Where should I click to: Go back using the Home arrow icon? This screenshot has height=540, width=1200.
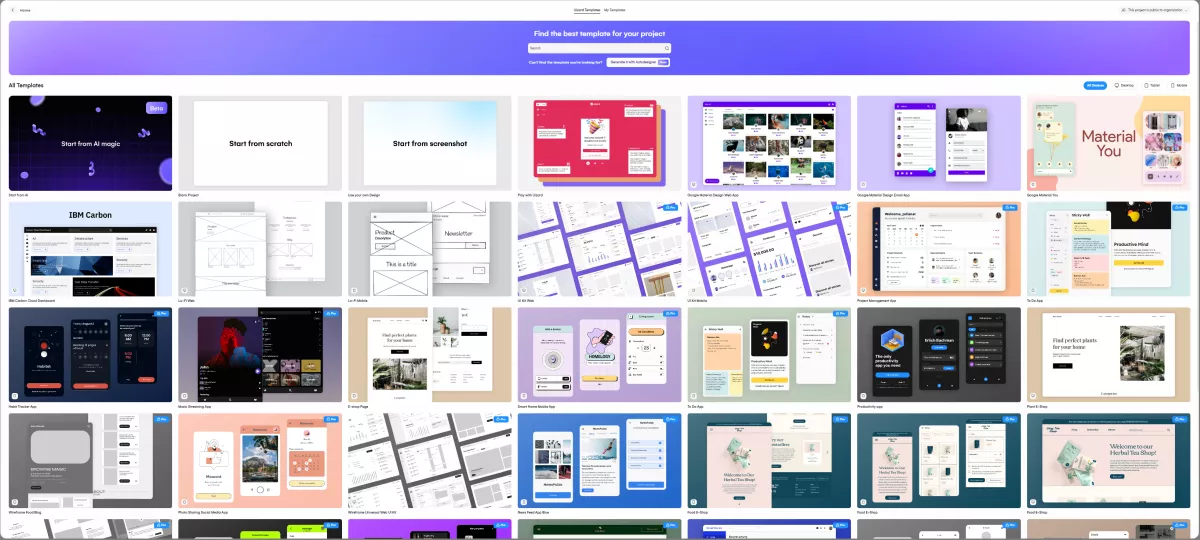pyautogui.click(x=12, y=10)
